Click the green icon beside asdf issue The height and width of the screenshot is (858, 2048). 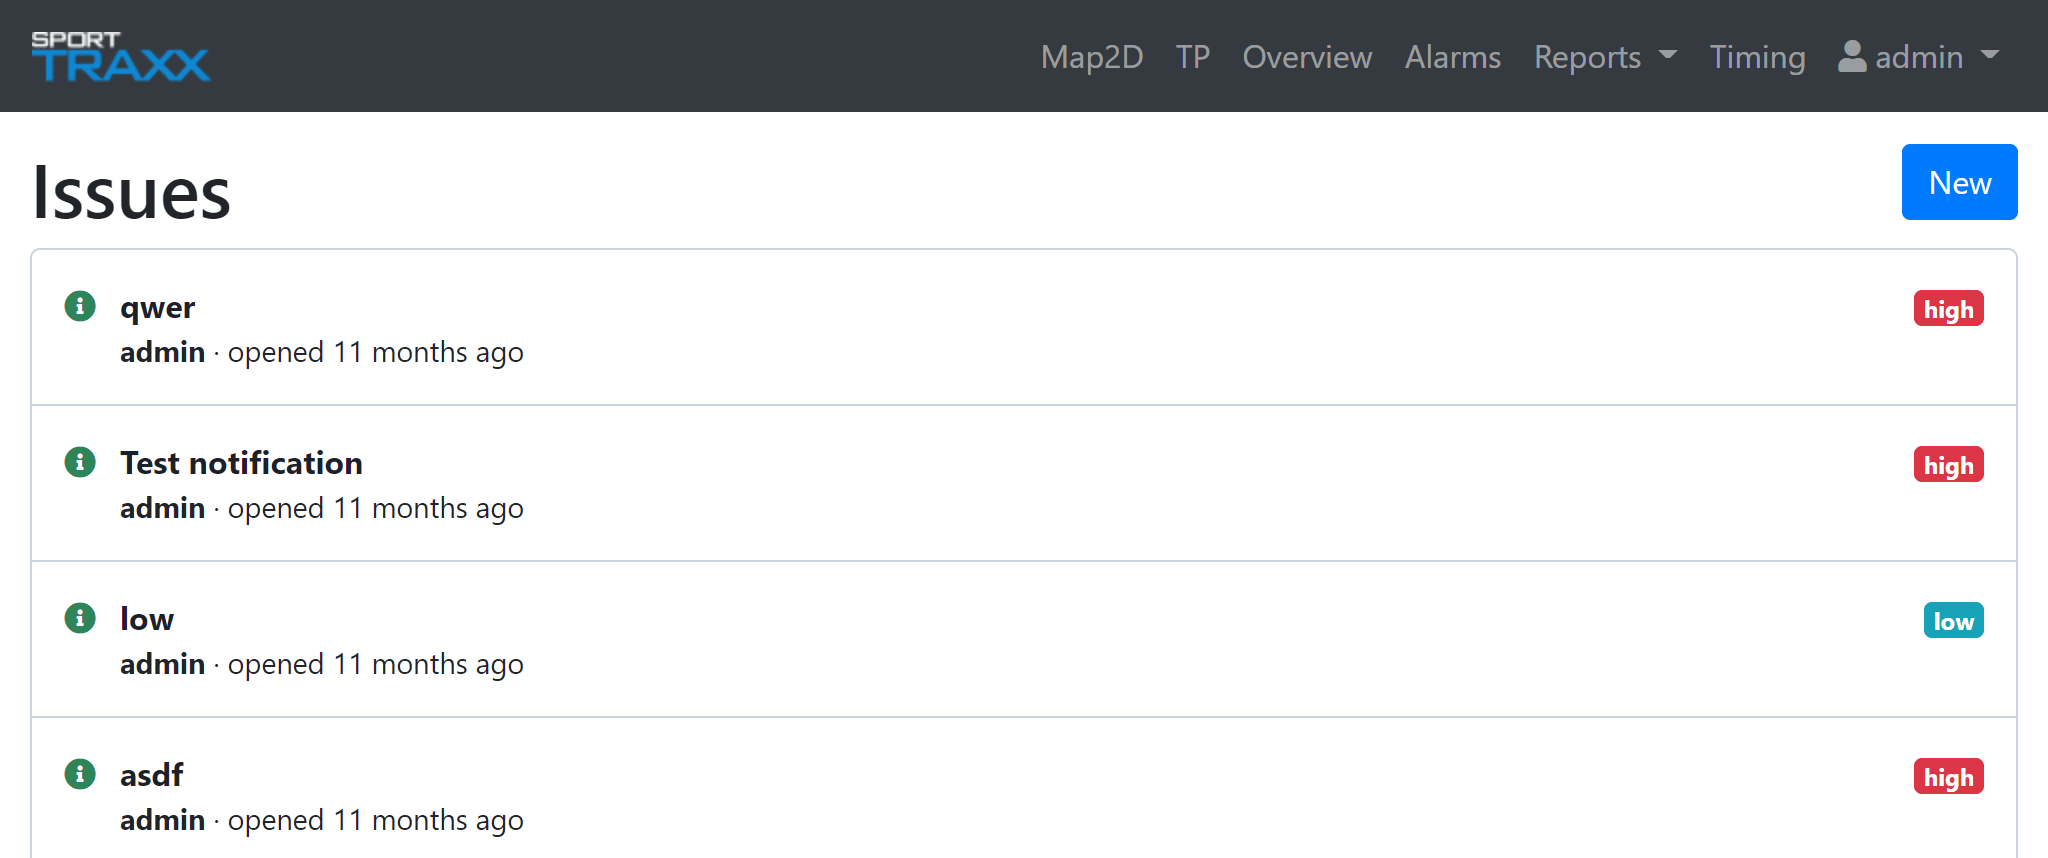coord(80,774)
